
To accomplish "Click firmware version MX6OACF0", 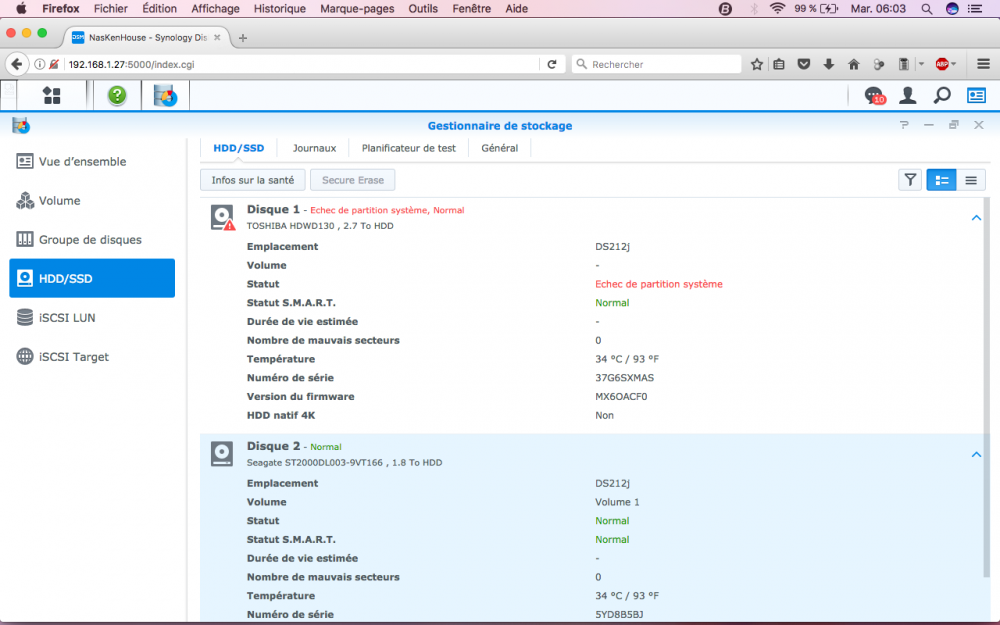I will point(621,396).
